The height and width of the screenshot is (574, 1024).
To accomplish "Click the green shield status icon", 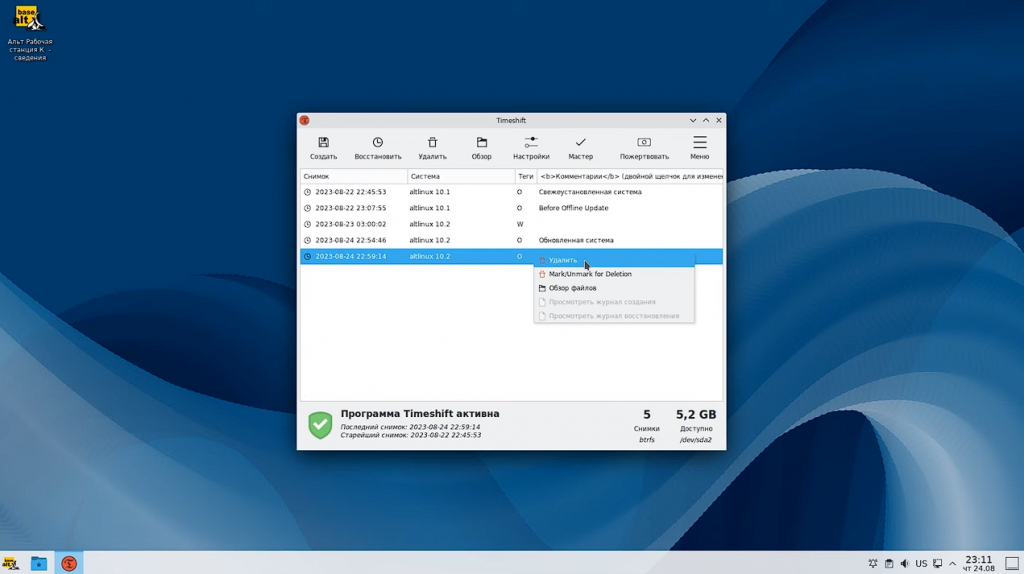I will click(320, 425).
